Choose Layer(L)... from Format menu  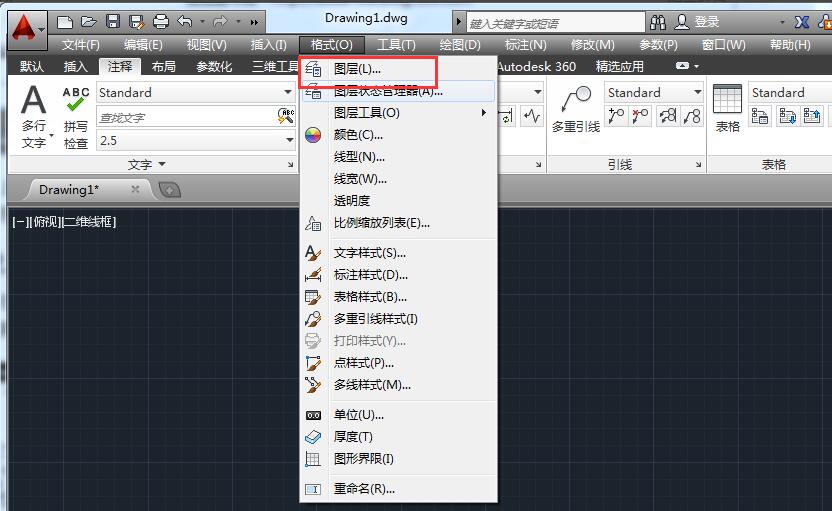click(398, 69)
